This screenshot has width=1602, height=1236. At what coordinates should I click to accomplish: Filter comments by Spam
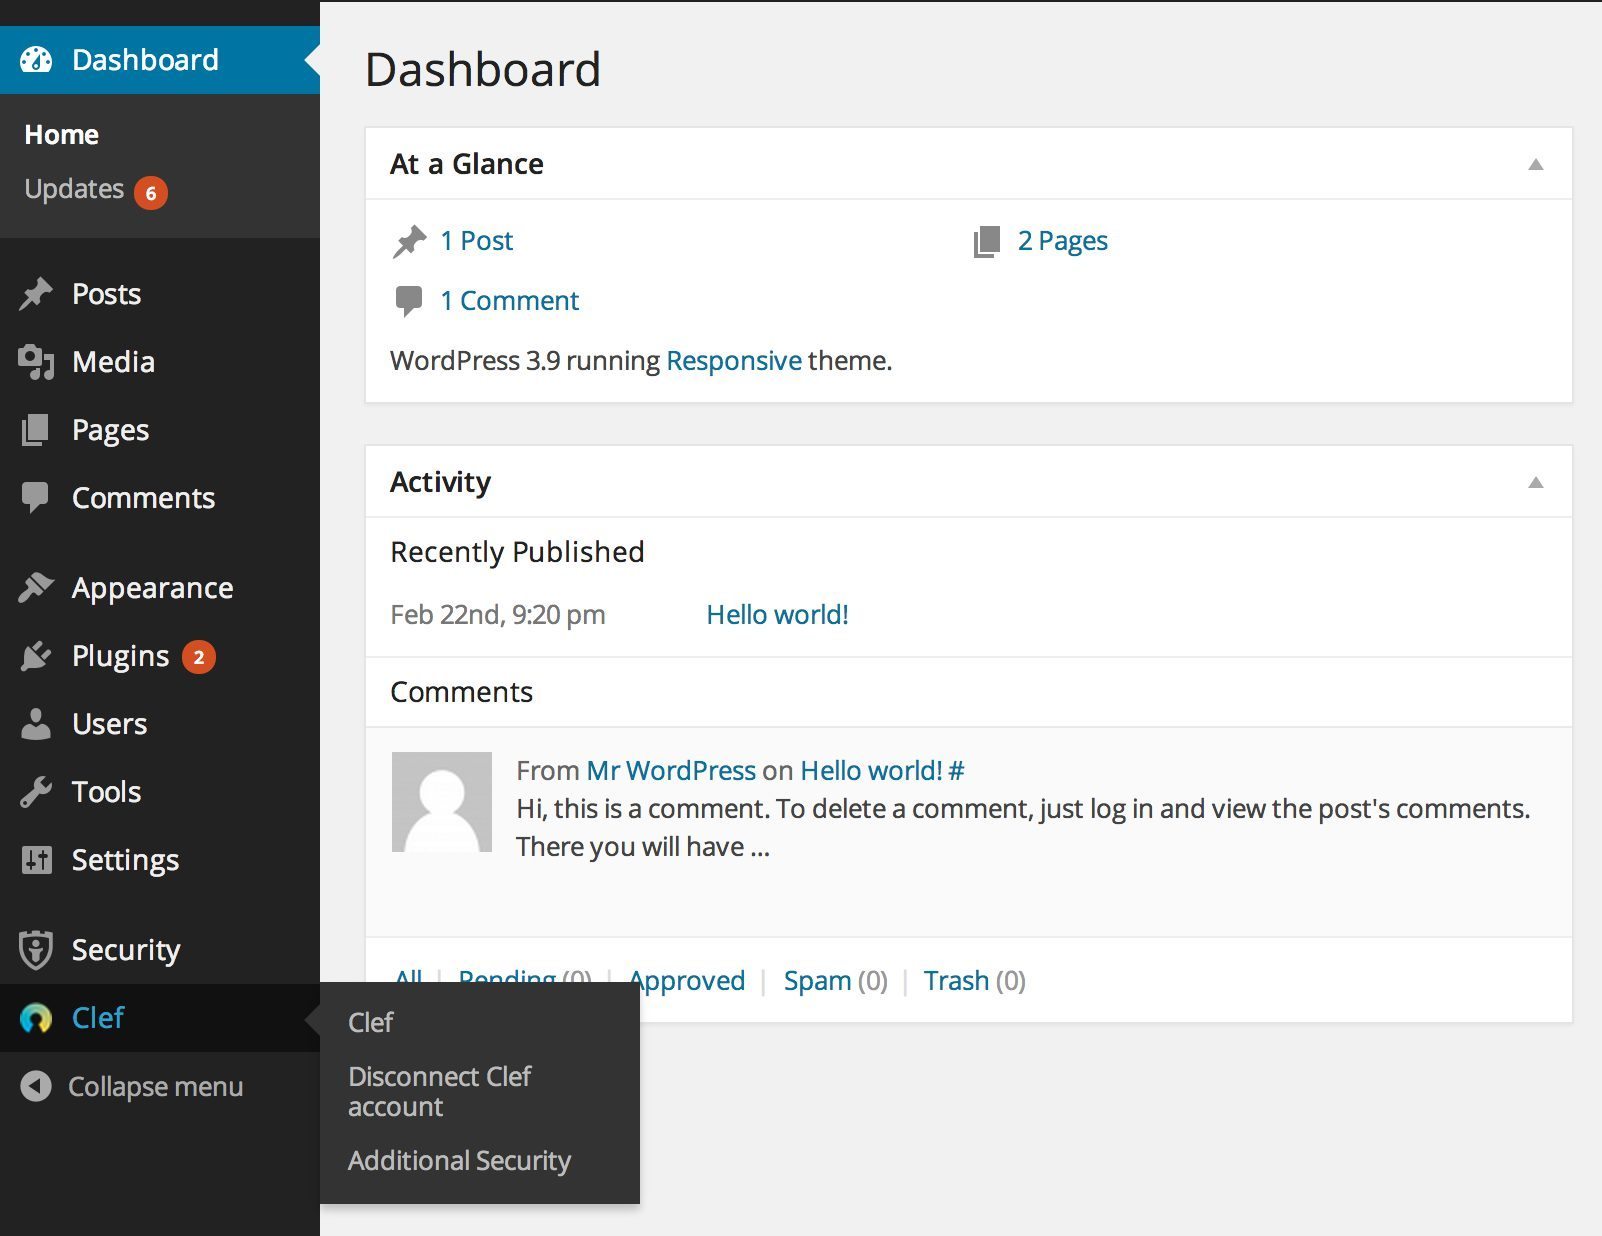click(x=817, y=981)
